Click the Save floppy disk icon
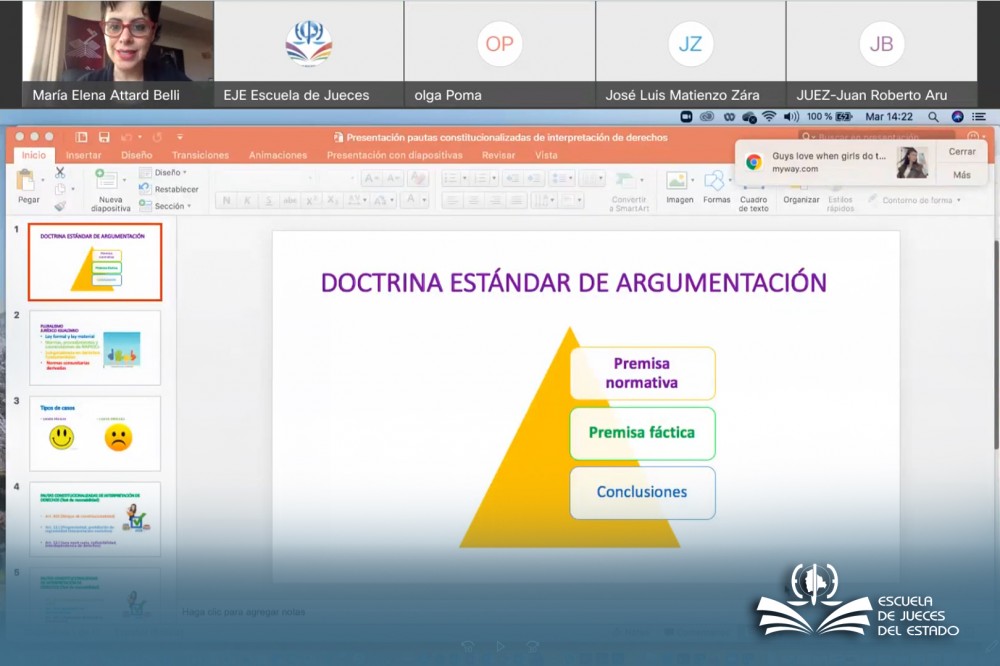This screenshot has width=1000, height=666. 104,137
